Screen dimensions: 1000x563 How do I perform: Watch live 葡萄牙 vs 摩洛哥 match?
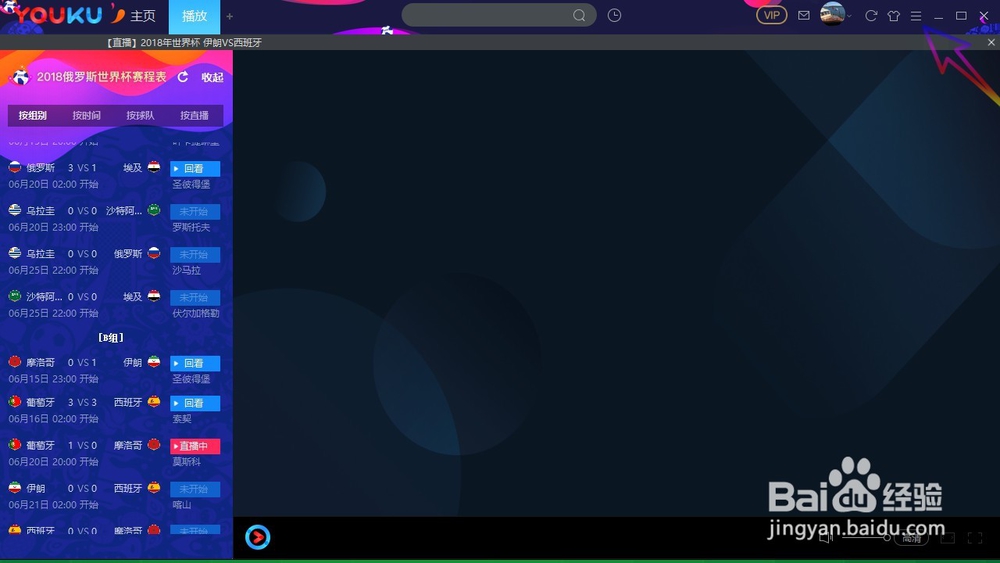coord(195,446)
